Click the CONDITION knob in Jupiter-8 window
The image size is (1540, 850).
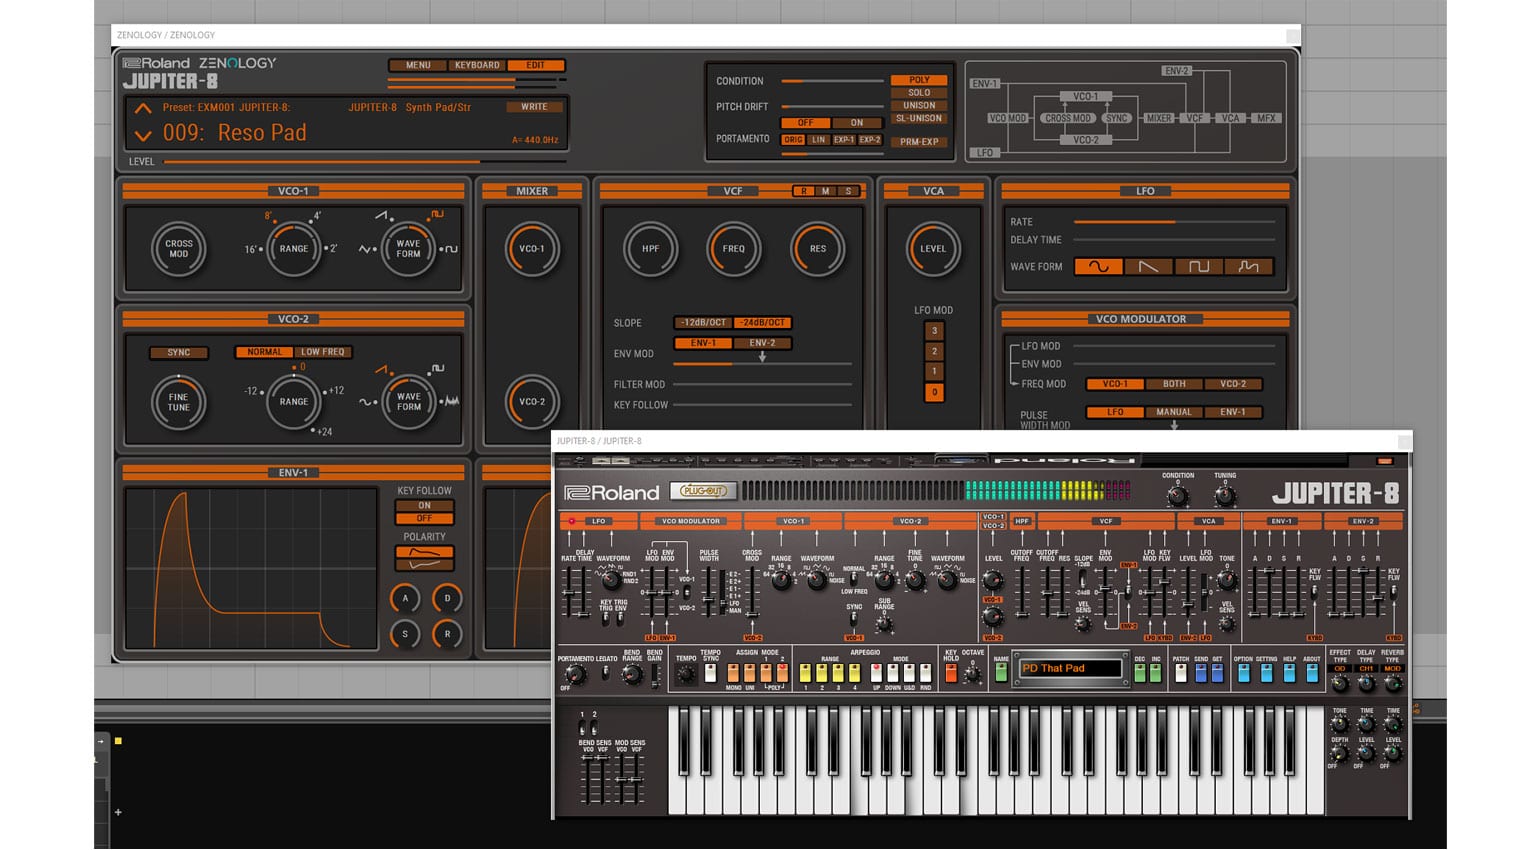(x=1178, y=495)
